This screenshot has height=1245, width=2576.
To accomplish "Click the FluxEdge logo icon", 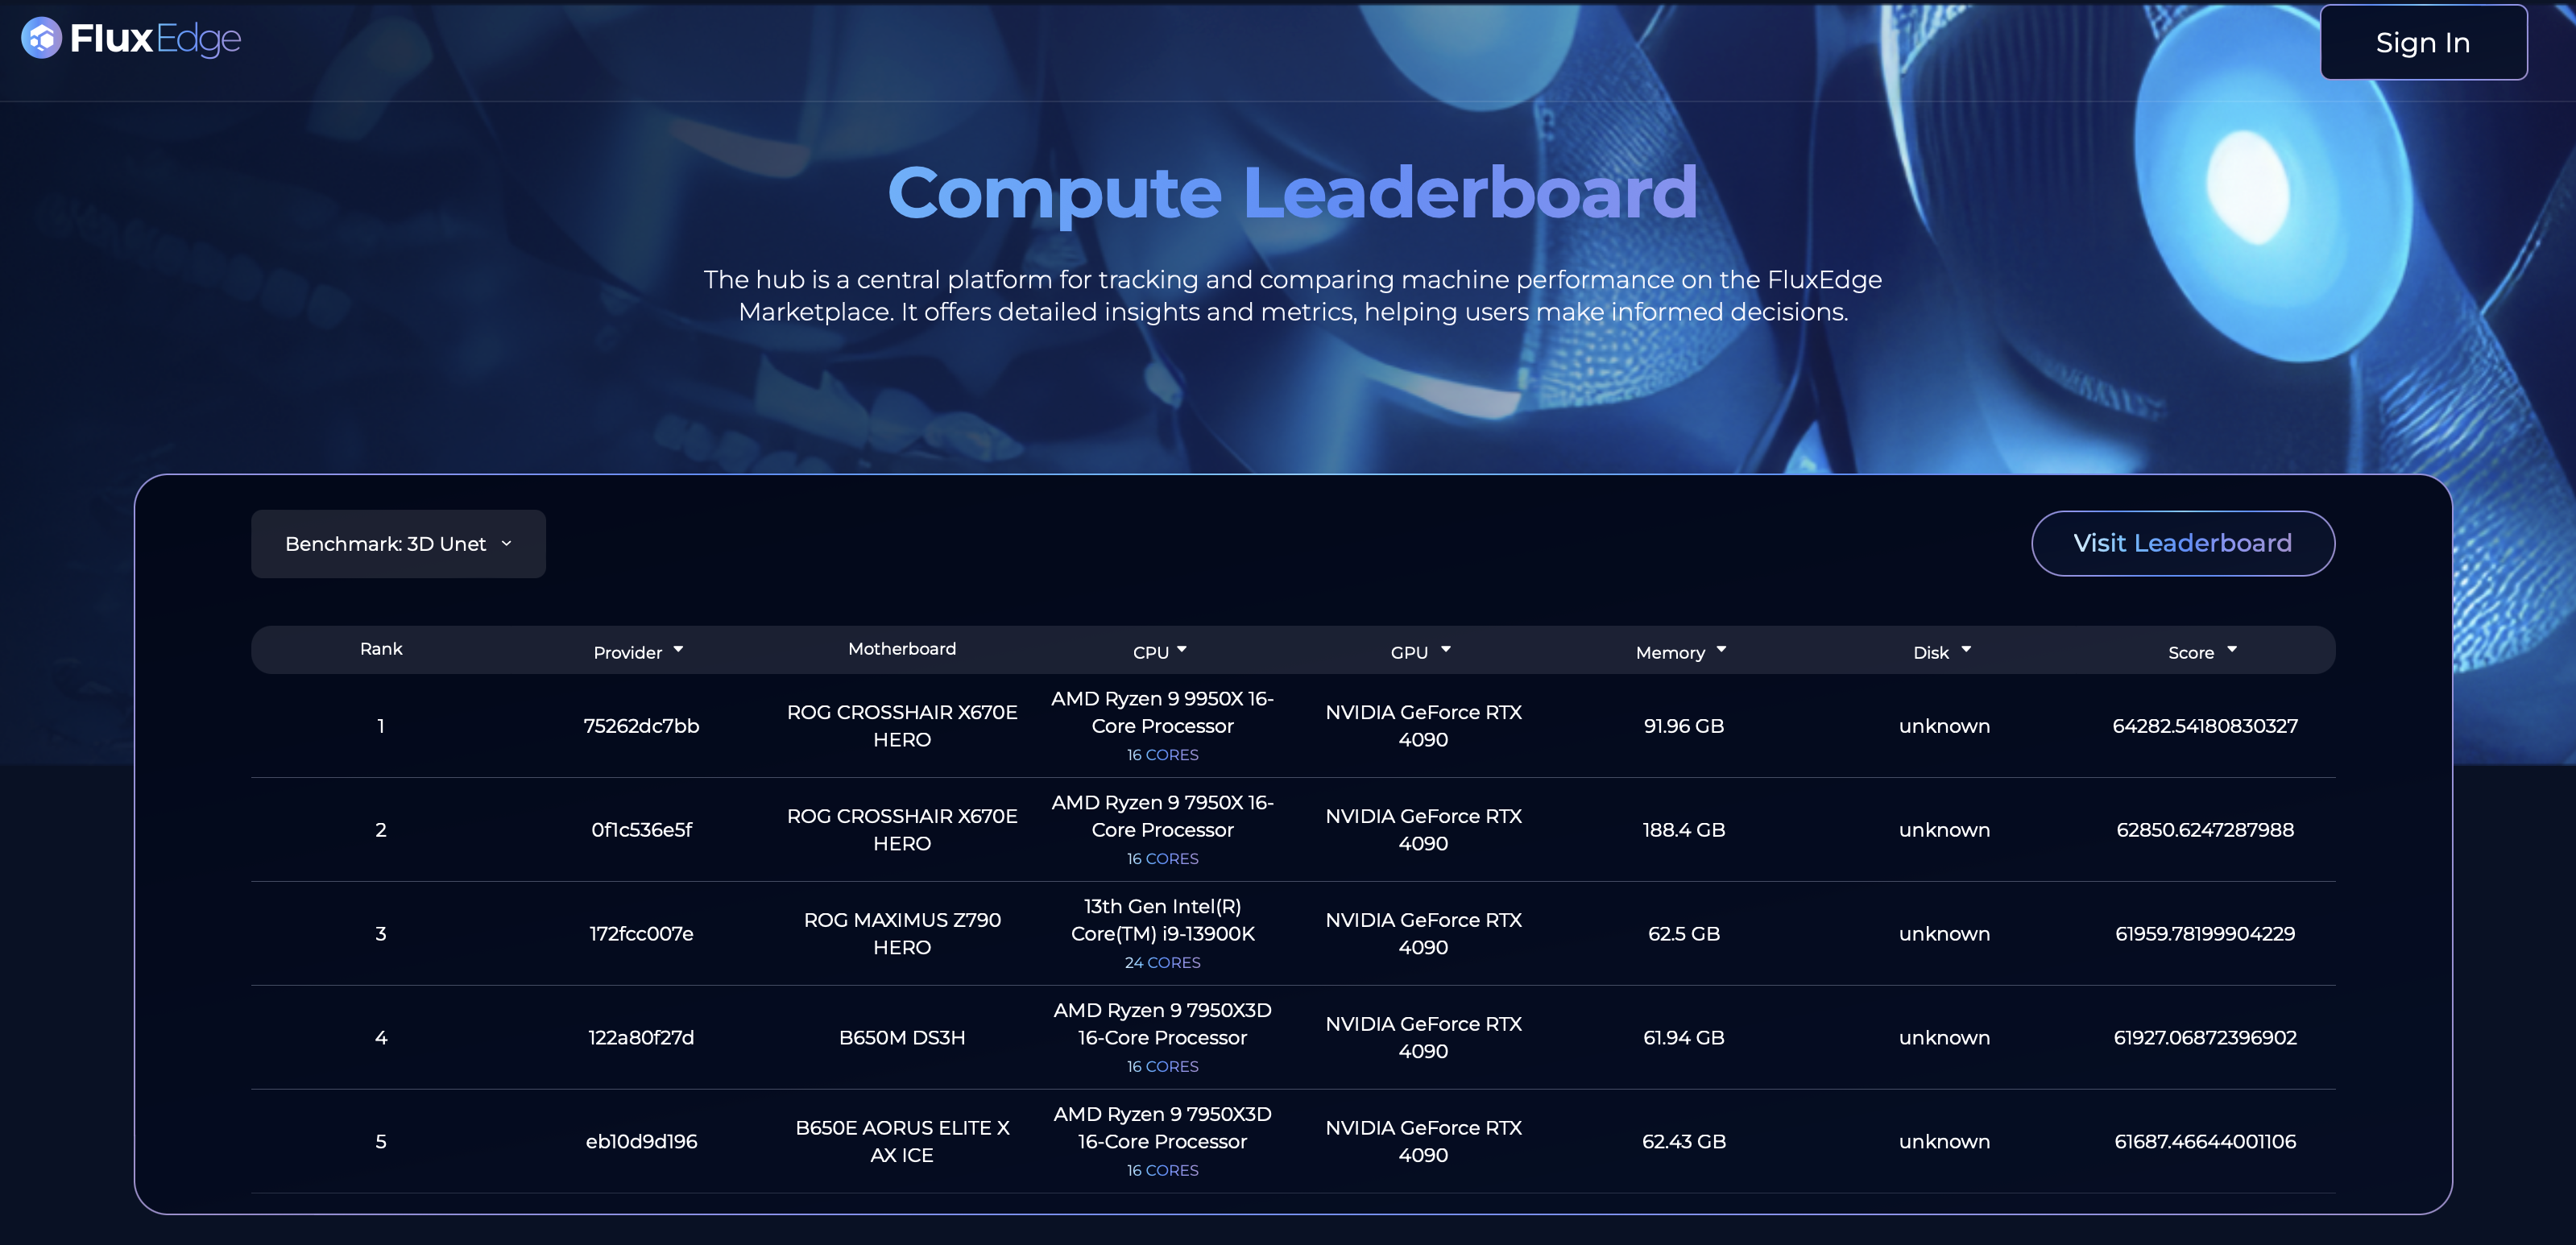I will click(x=41, y=38).
